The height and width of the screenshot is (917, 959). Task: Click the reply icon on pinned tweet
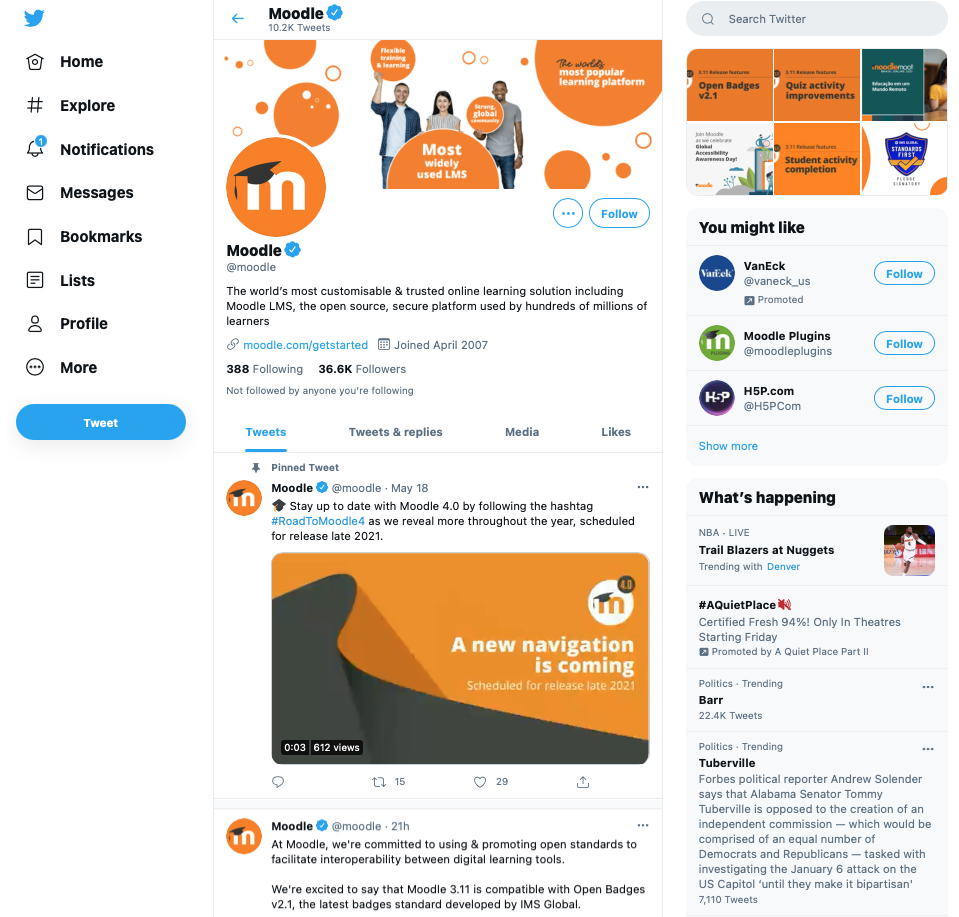point(278,782)
